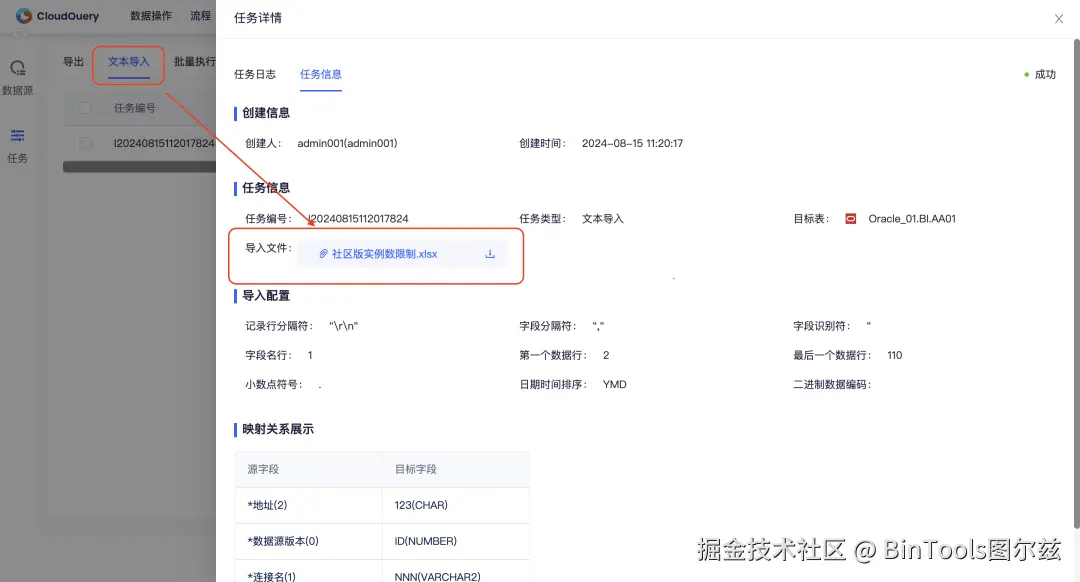The width and height of the screenshot is (1080, 582).
Task: Click the attachment paperclip icon of import file
Action: [x=323, y=253]
